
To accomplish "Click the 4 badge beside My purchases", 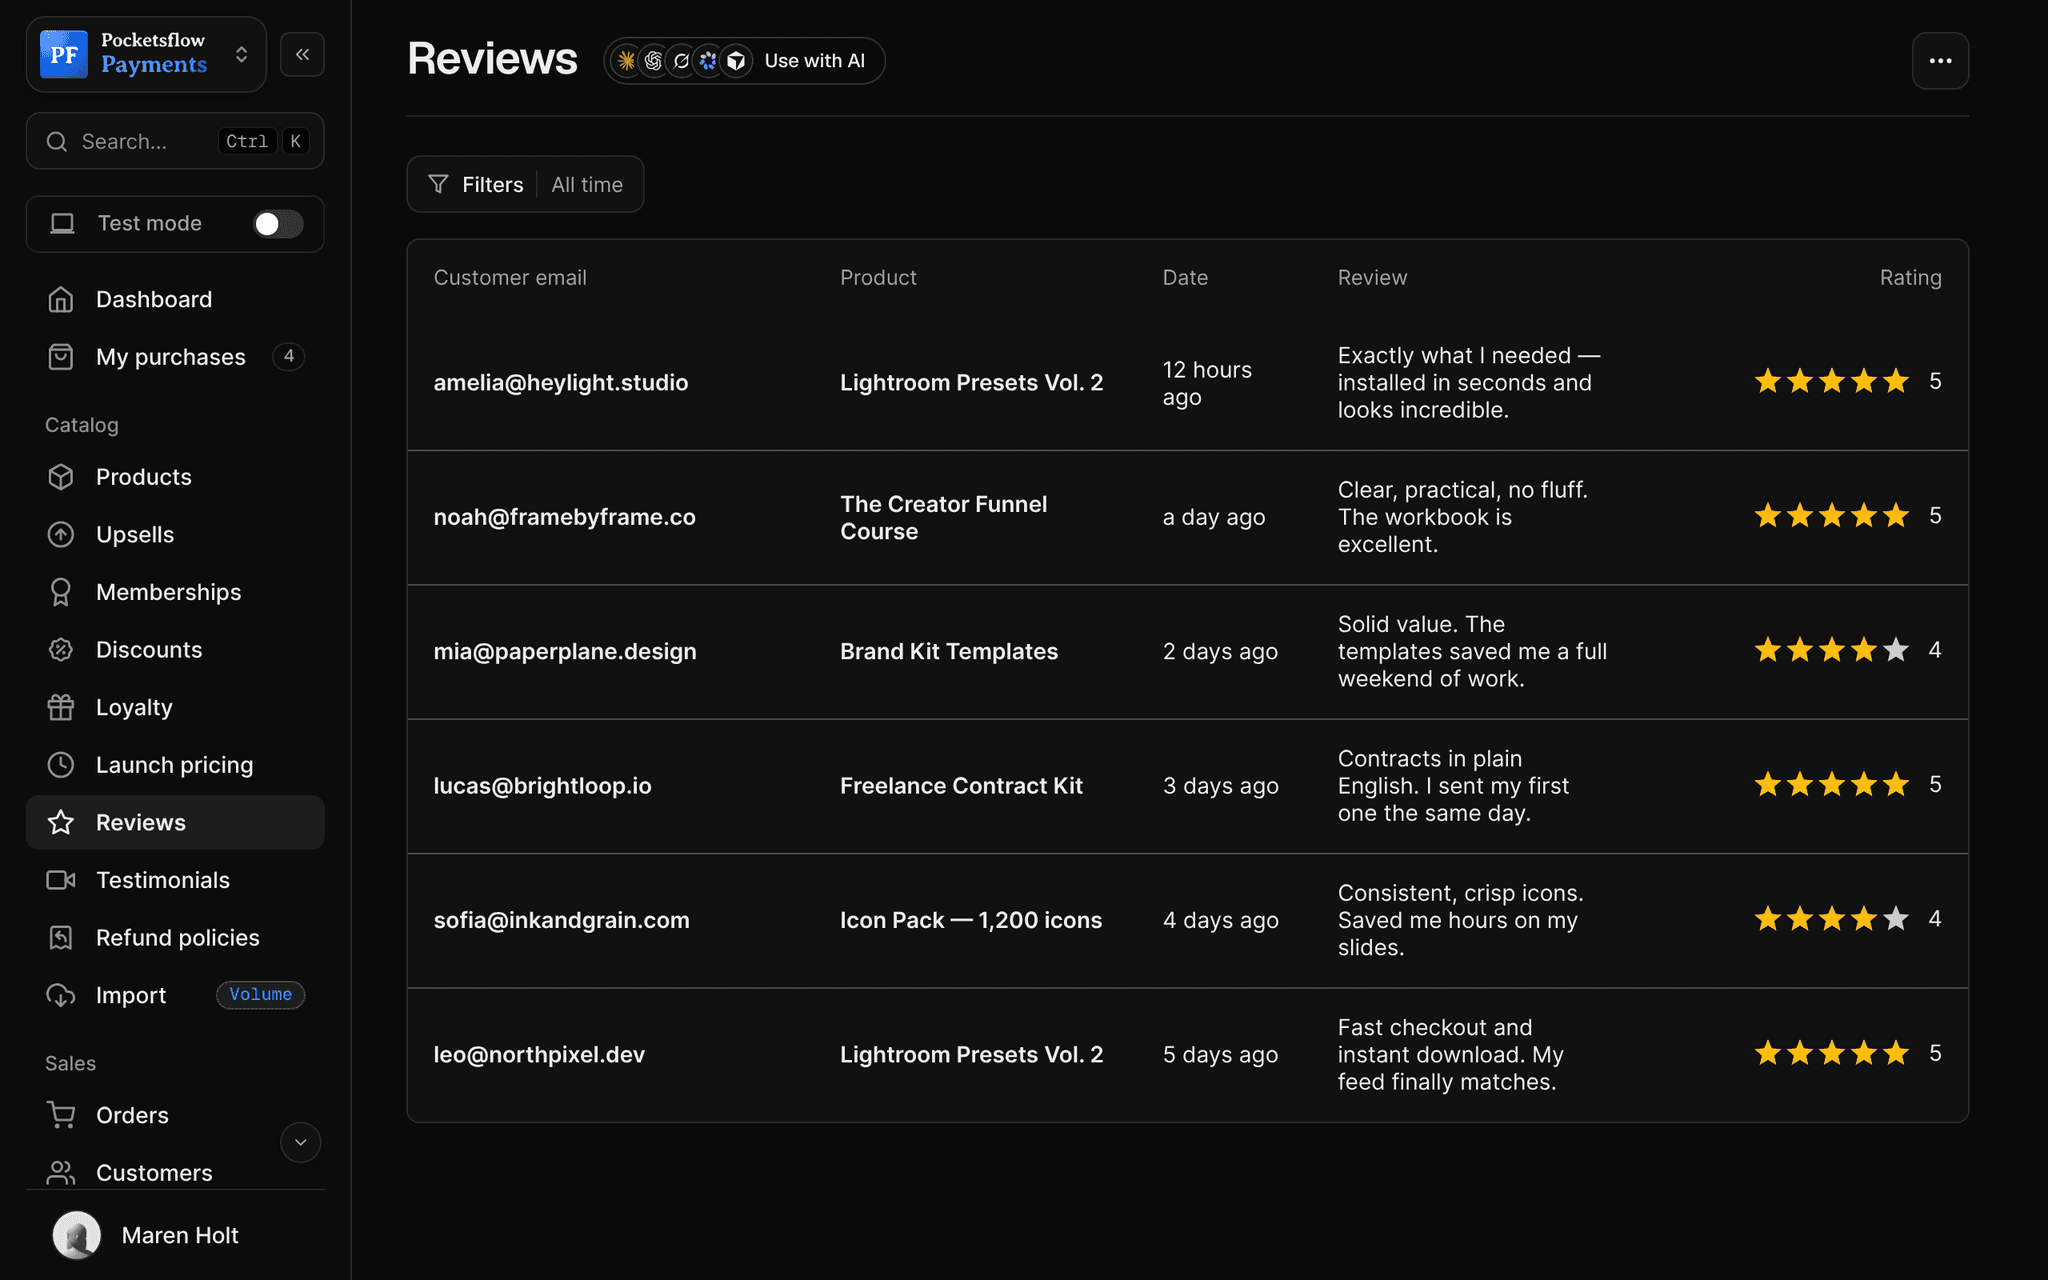I will point(288,356).
